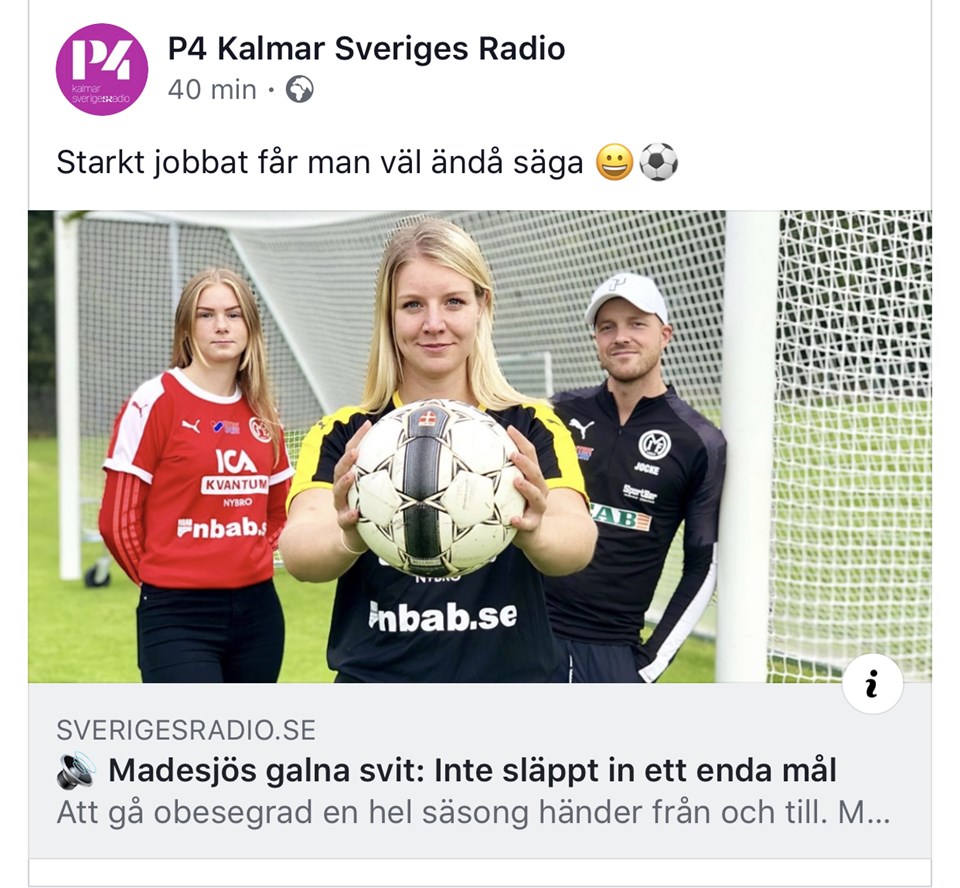Click the white goalpost in the photo
This screenshot has width=960, height=888.
(751, 446)
